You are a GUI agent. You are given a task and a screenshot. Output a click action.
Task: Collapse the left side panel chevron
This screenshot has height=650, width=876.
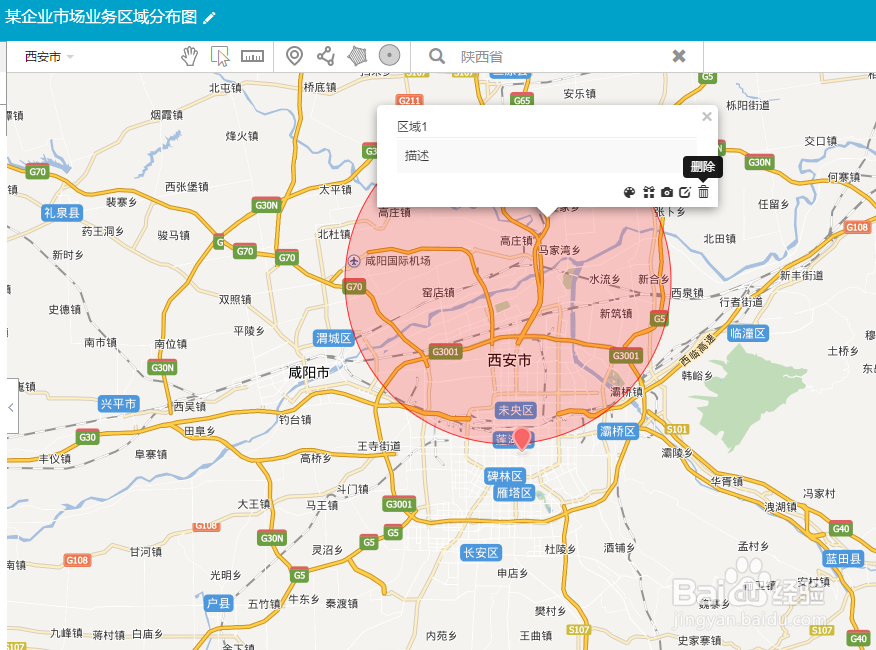point(8,407)
